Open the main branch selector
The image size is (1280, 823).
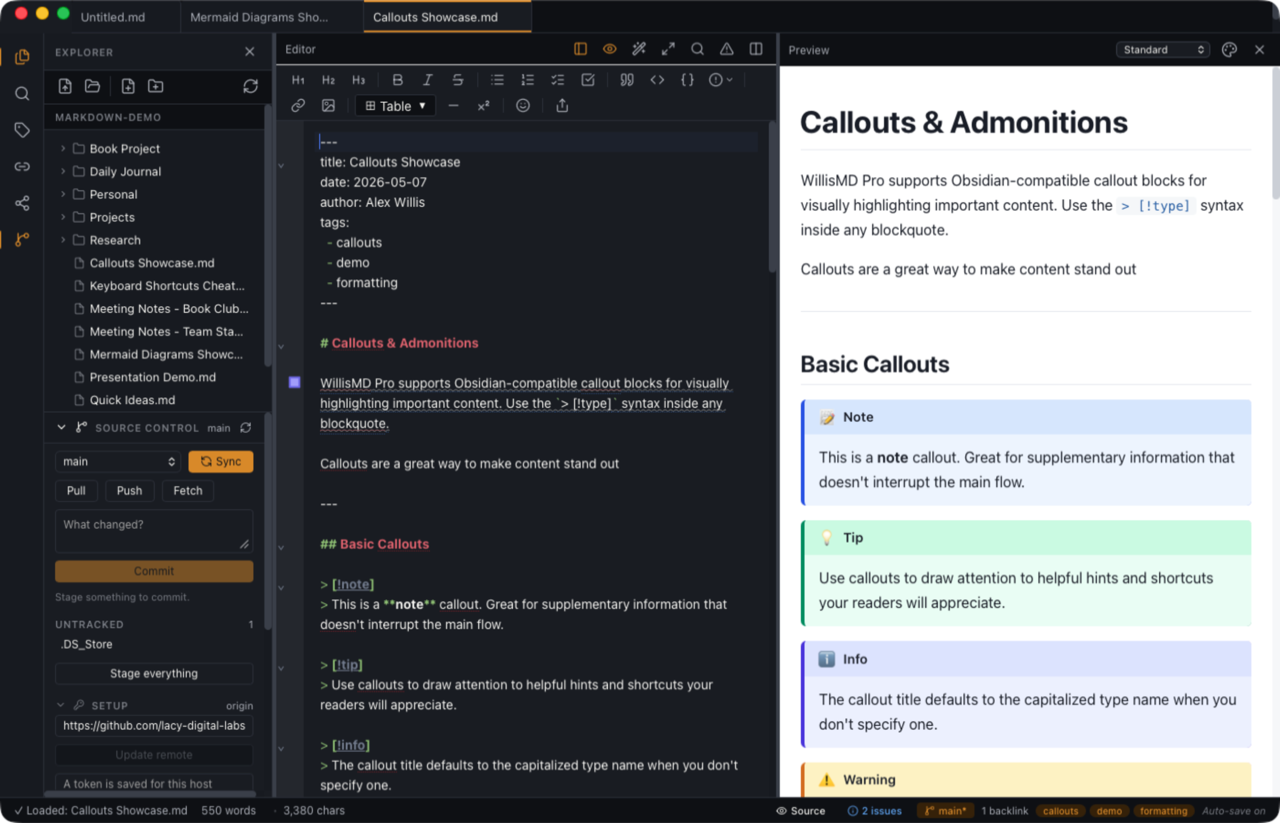(117, 461)
